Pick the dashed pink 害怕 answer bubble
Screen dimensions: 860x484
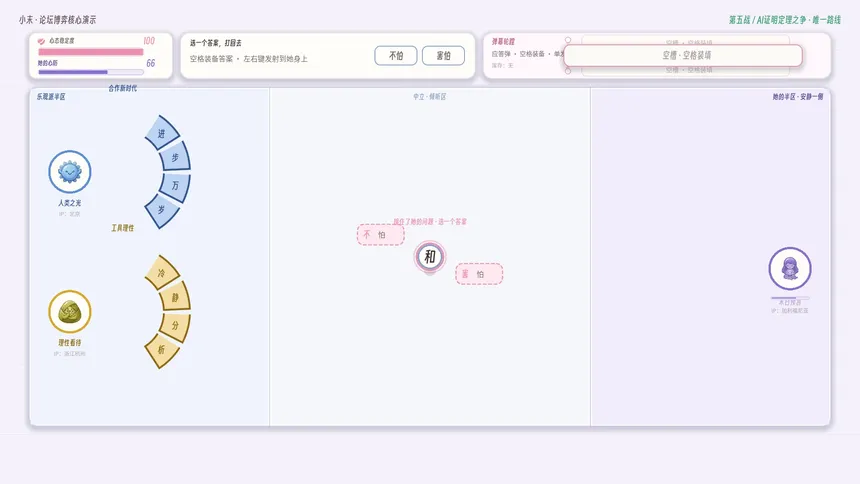tap(479, 274)
